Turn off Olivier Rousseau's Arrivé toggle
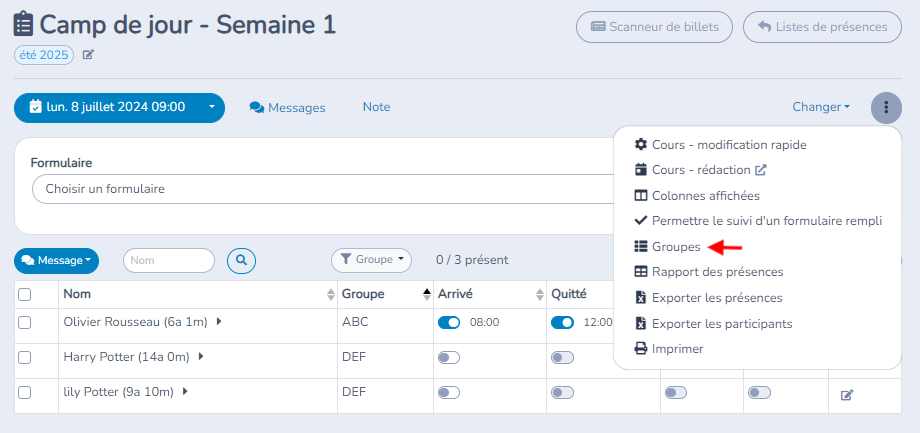Screen dimensions: 920x433 coord(449,323)
